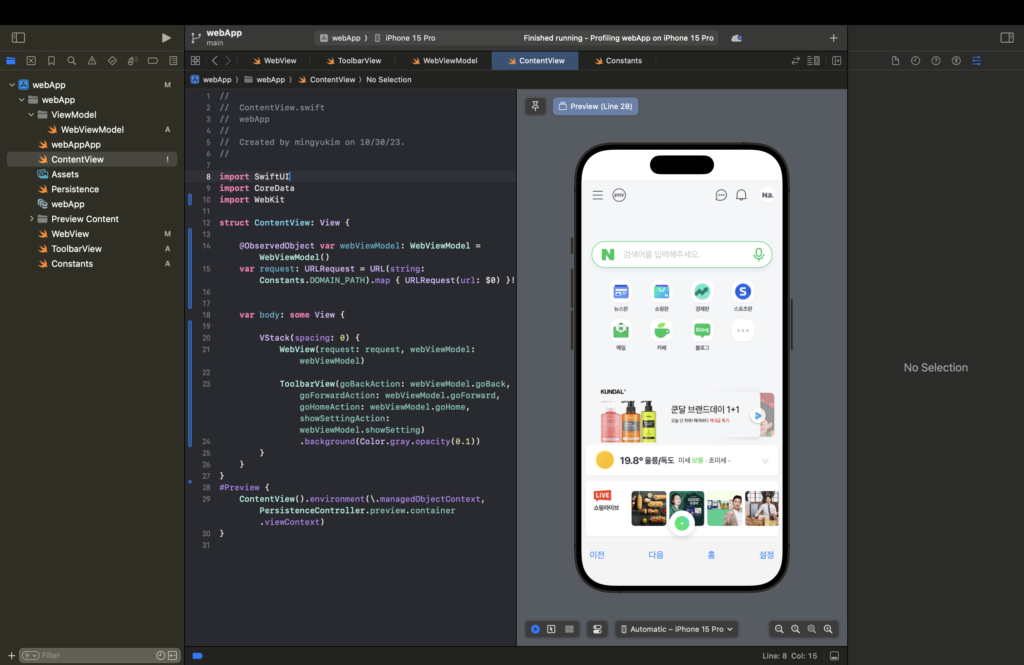Viewport: 1024px width, 665px height.
Task: Pin the preview canvas
Action: [x=535, y=106]
